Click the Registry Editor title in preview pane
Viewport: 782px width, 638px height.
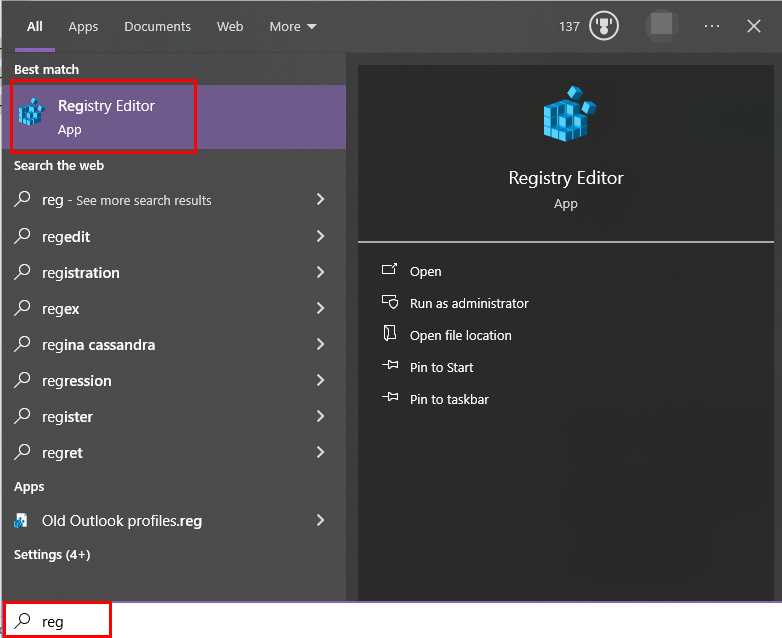(566, 178)
